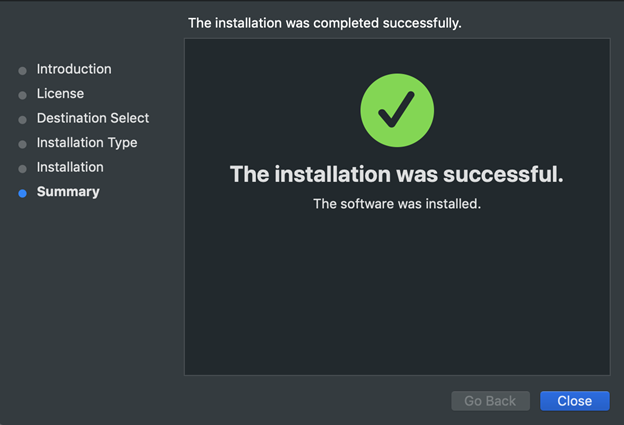Click the green success checkmark icon
The image size is (624, 425).
pos(397,111)
